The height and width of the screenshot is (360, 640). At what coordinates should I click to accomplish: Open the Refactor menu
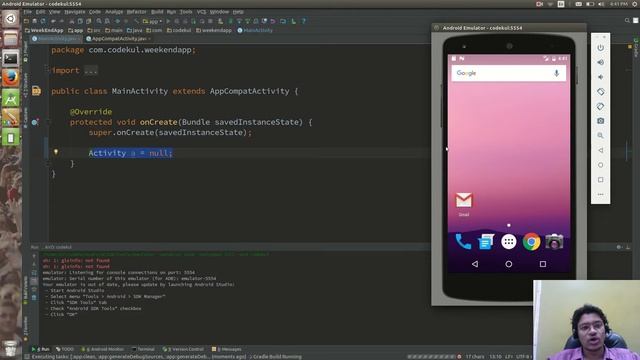point(136,12)
